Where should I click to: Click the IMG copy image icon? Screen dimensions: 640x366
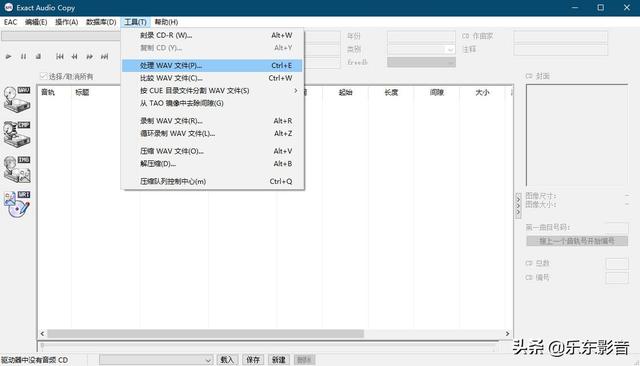(x=17, y=169)
